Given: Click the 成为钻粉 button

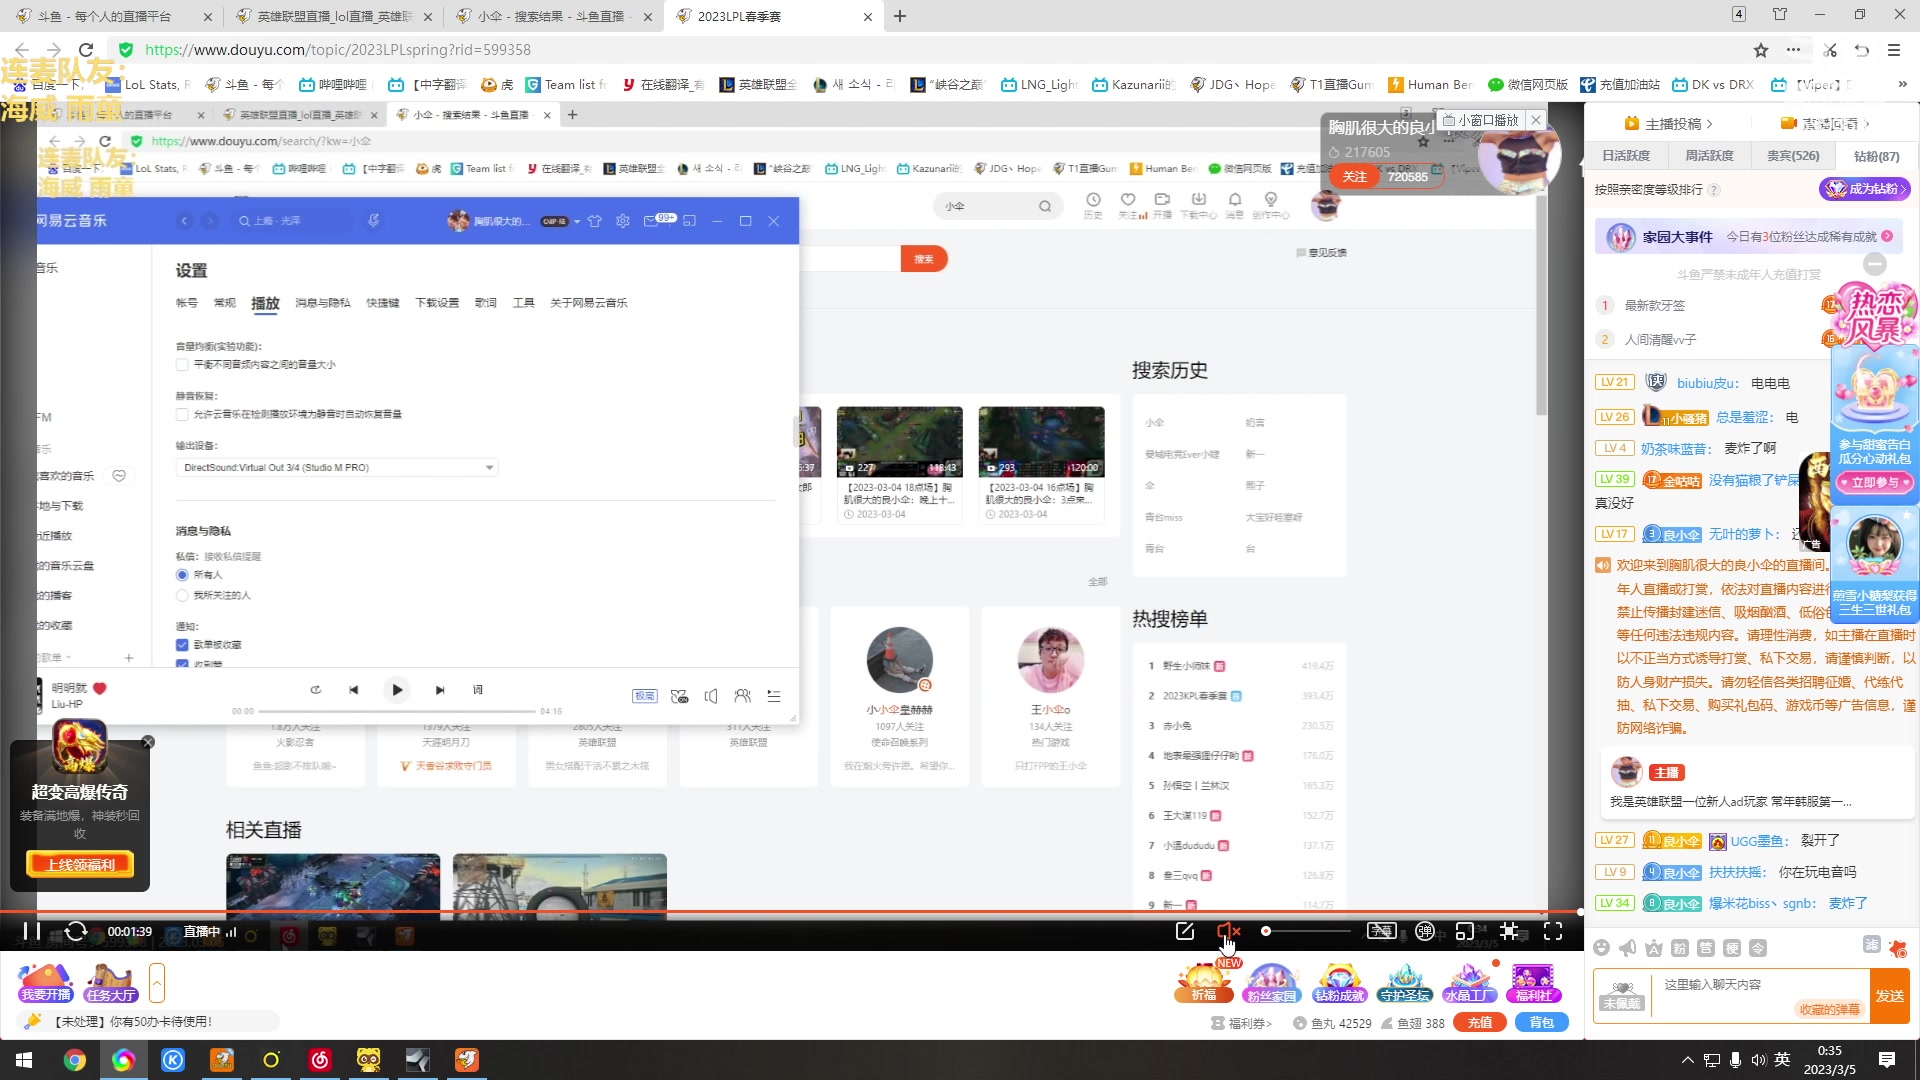Looking at the screenshot, I should (x=1864, y=189).
